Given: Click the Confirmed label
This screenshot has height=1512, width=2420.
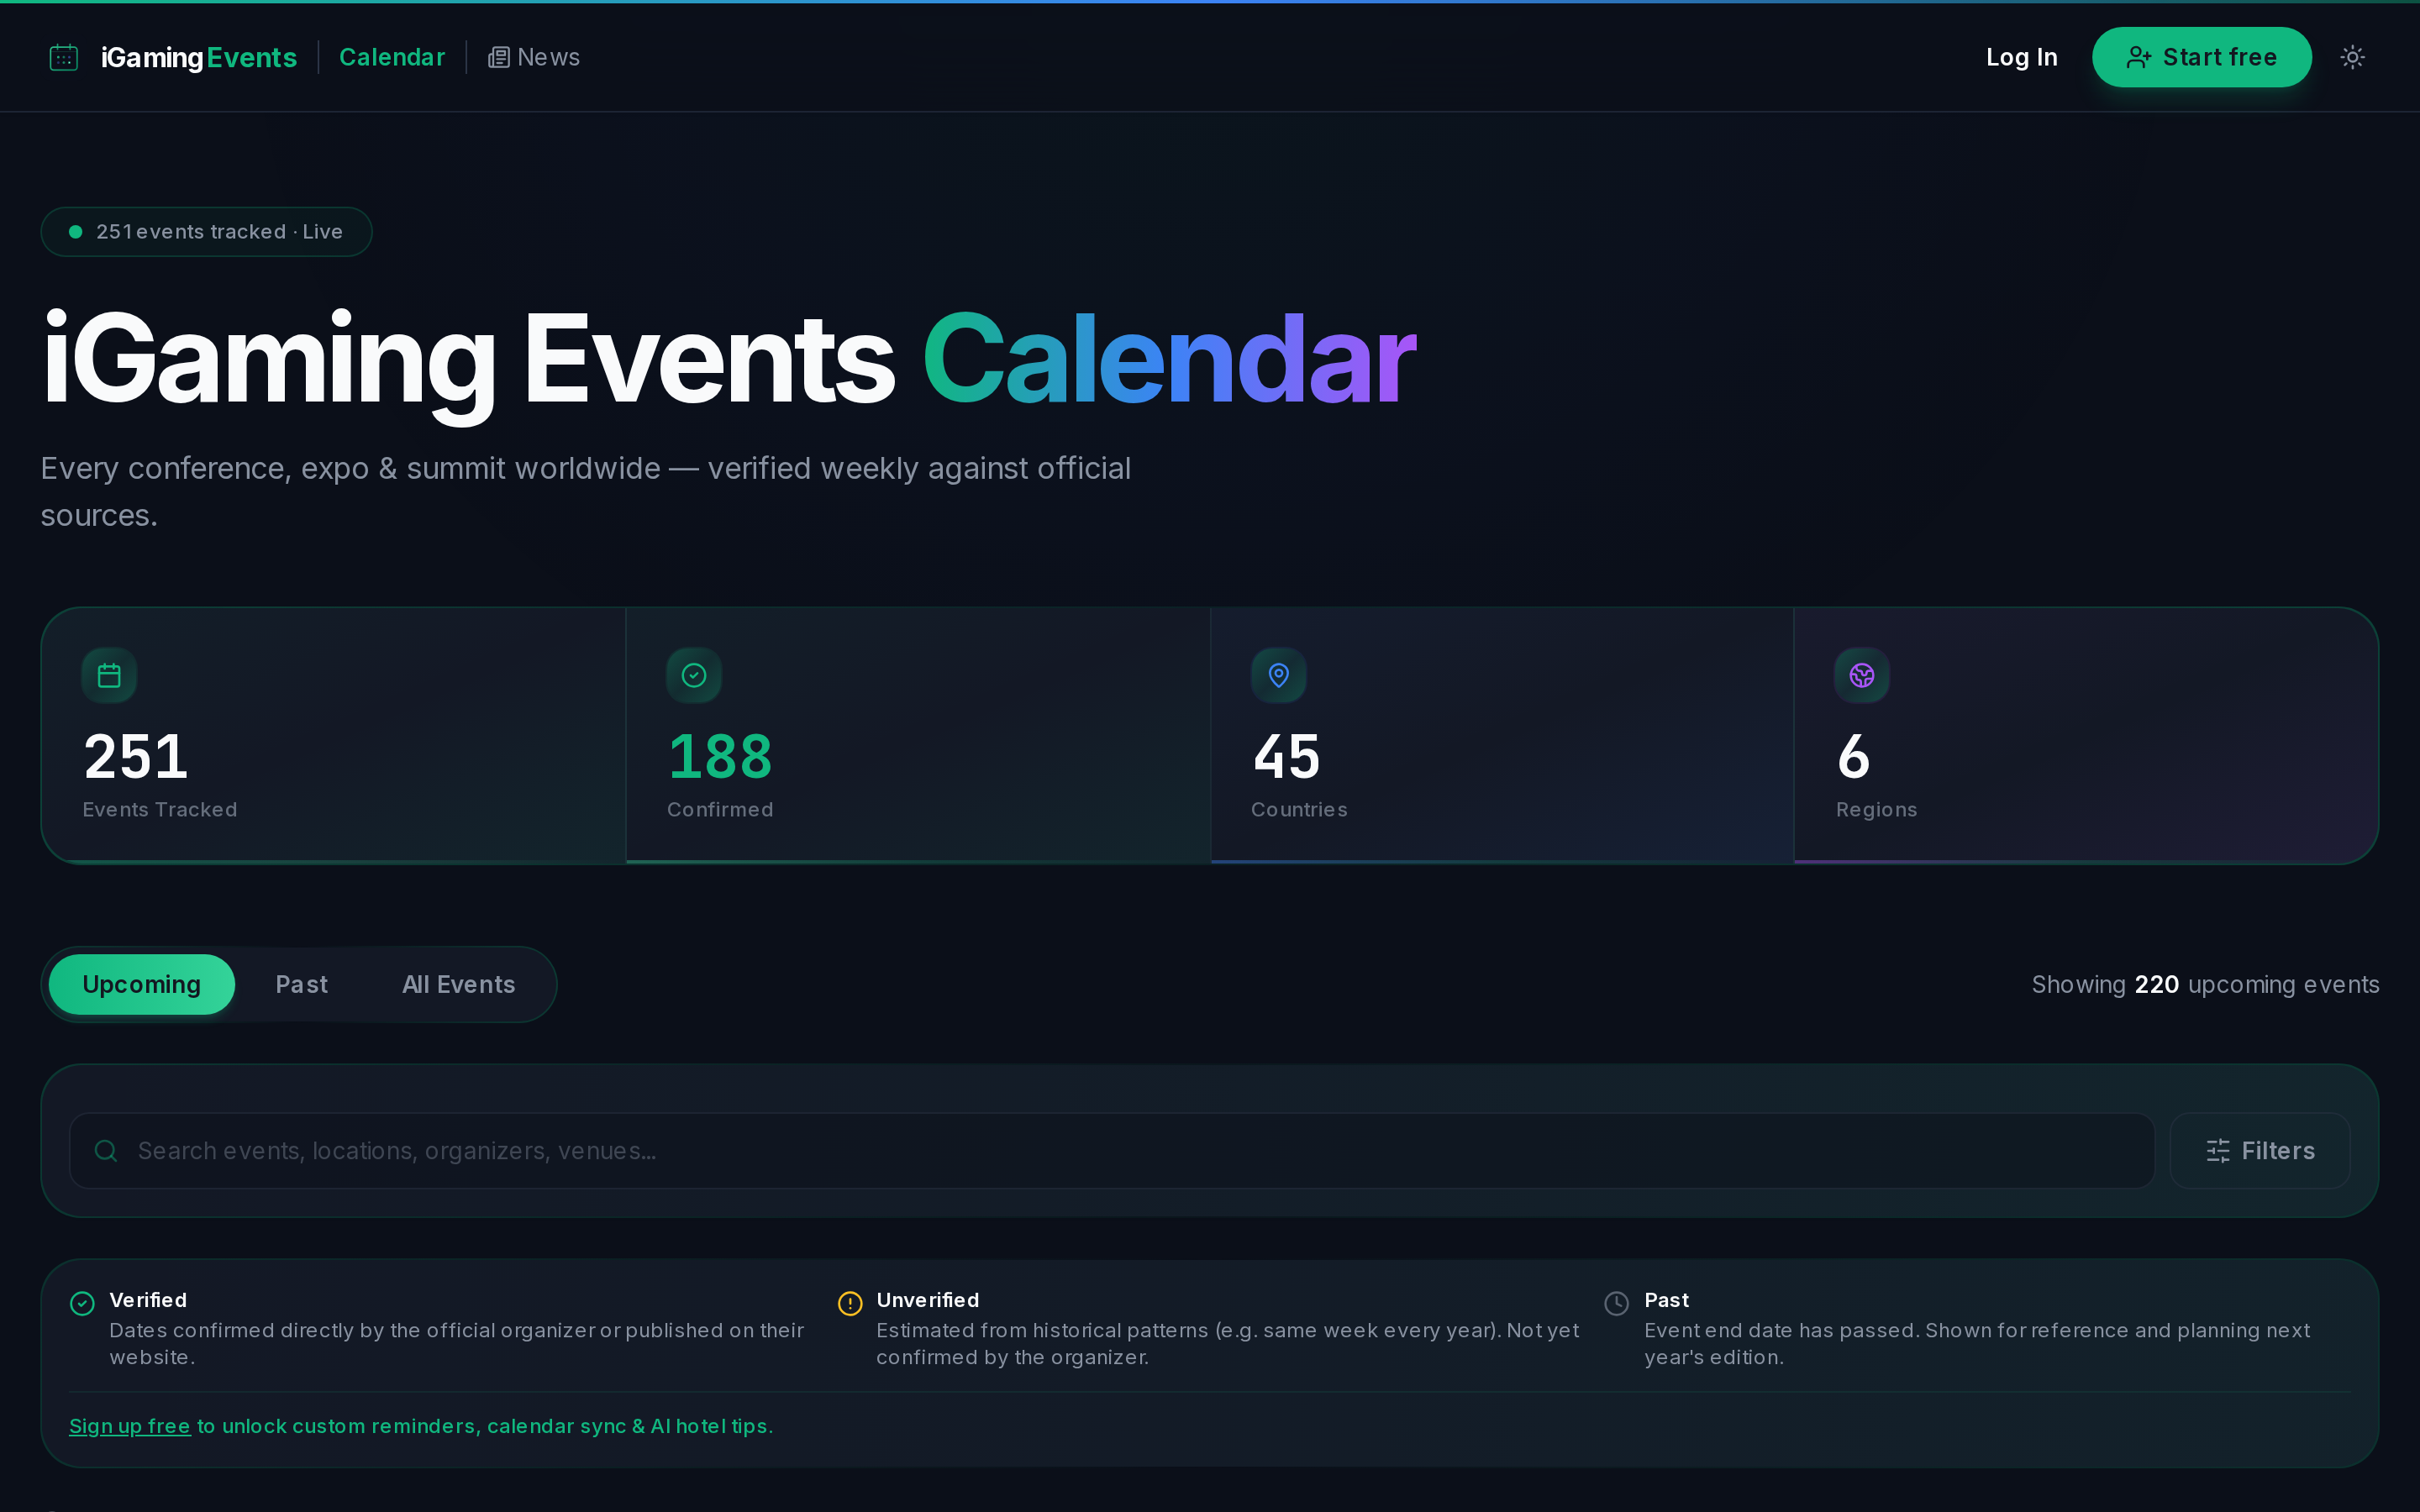Looking at the screenshot, I should tap(720, 809).
